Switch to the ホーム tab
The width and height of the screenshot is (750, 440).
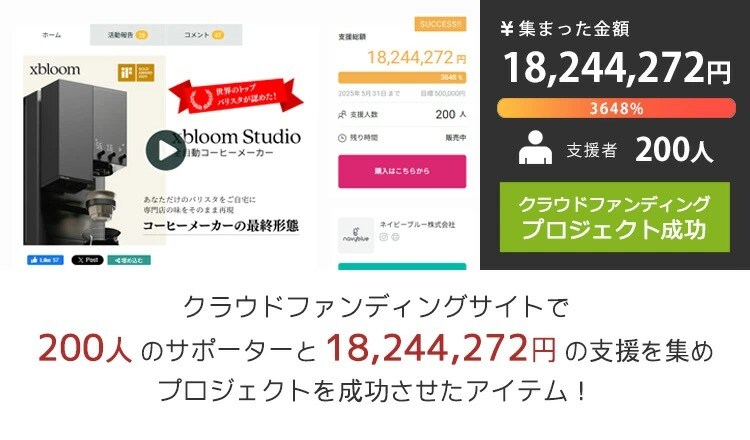click(52, 35)
